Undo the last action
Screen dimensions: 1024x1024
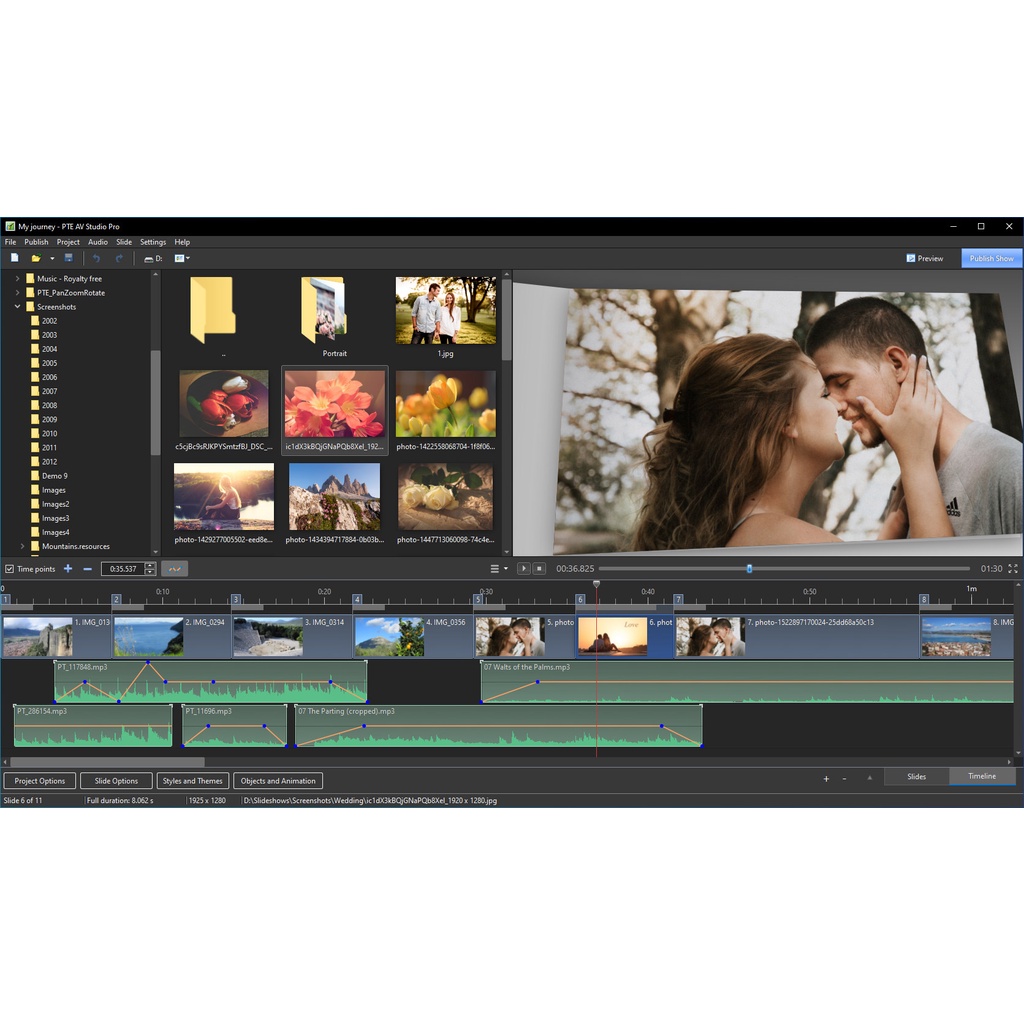point(97,258)
